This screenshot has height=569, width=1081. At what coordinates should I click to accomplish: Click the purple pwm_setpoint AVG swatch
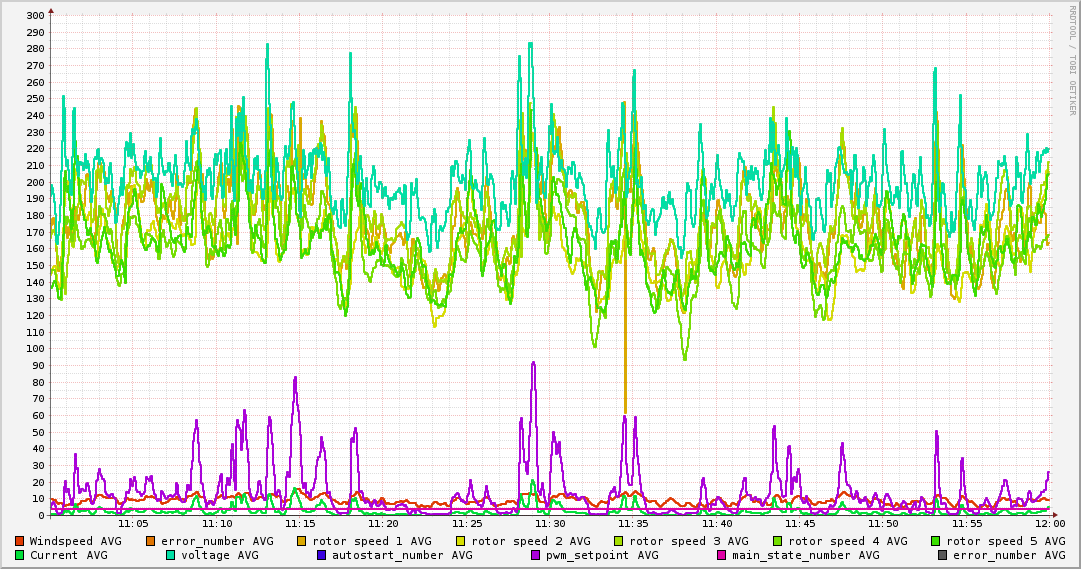coord(536,555)
